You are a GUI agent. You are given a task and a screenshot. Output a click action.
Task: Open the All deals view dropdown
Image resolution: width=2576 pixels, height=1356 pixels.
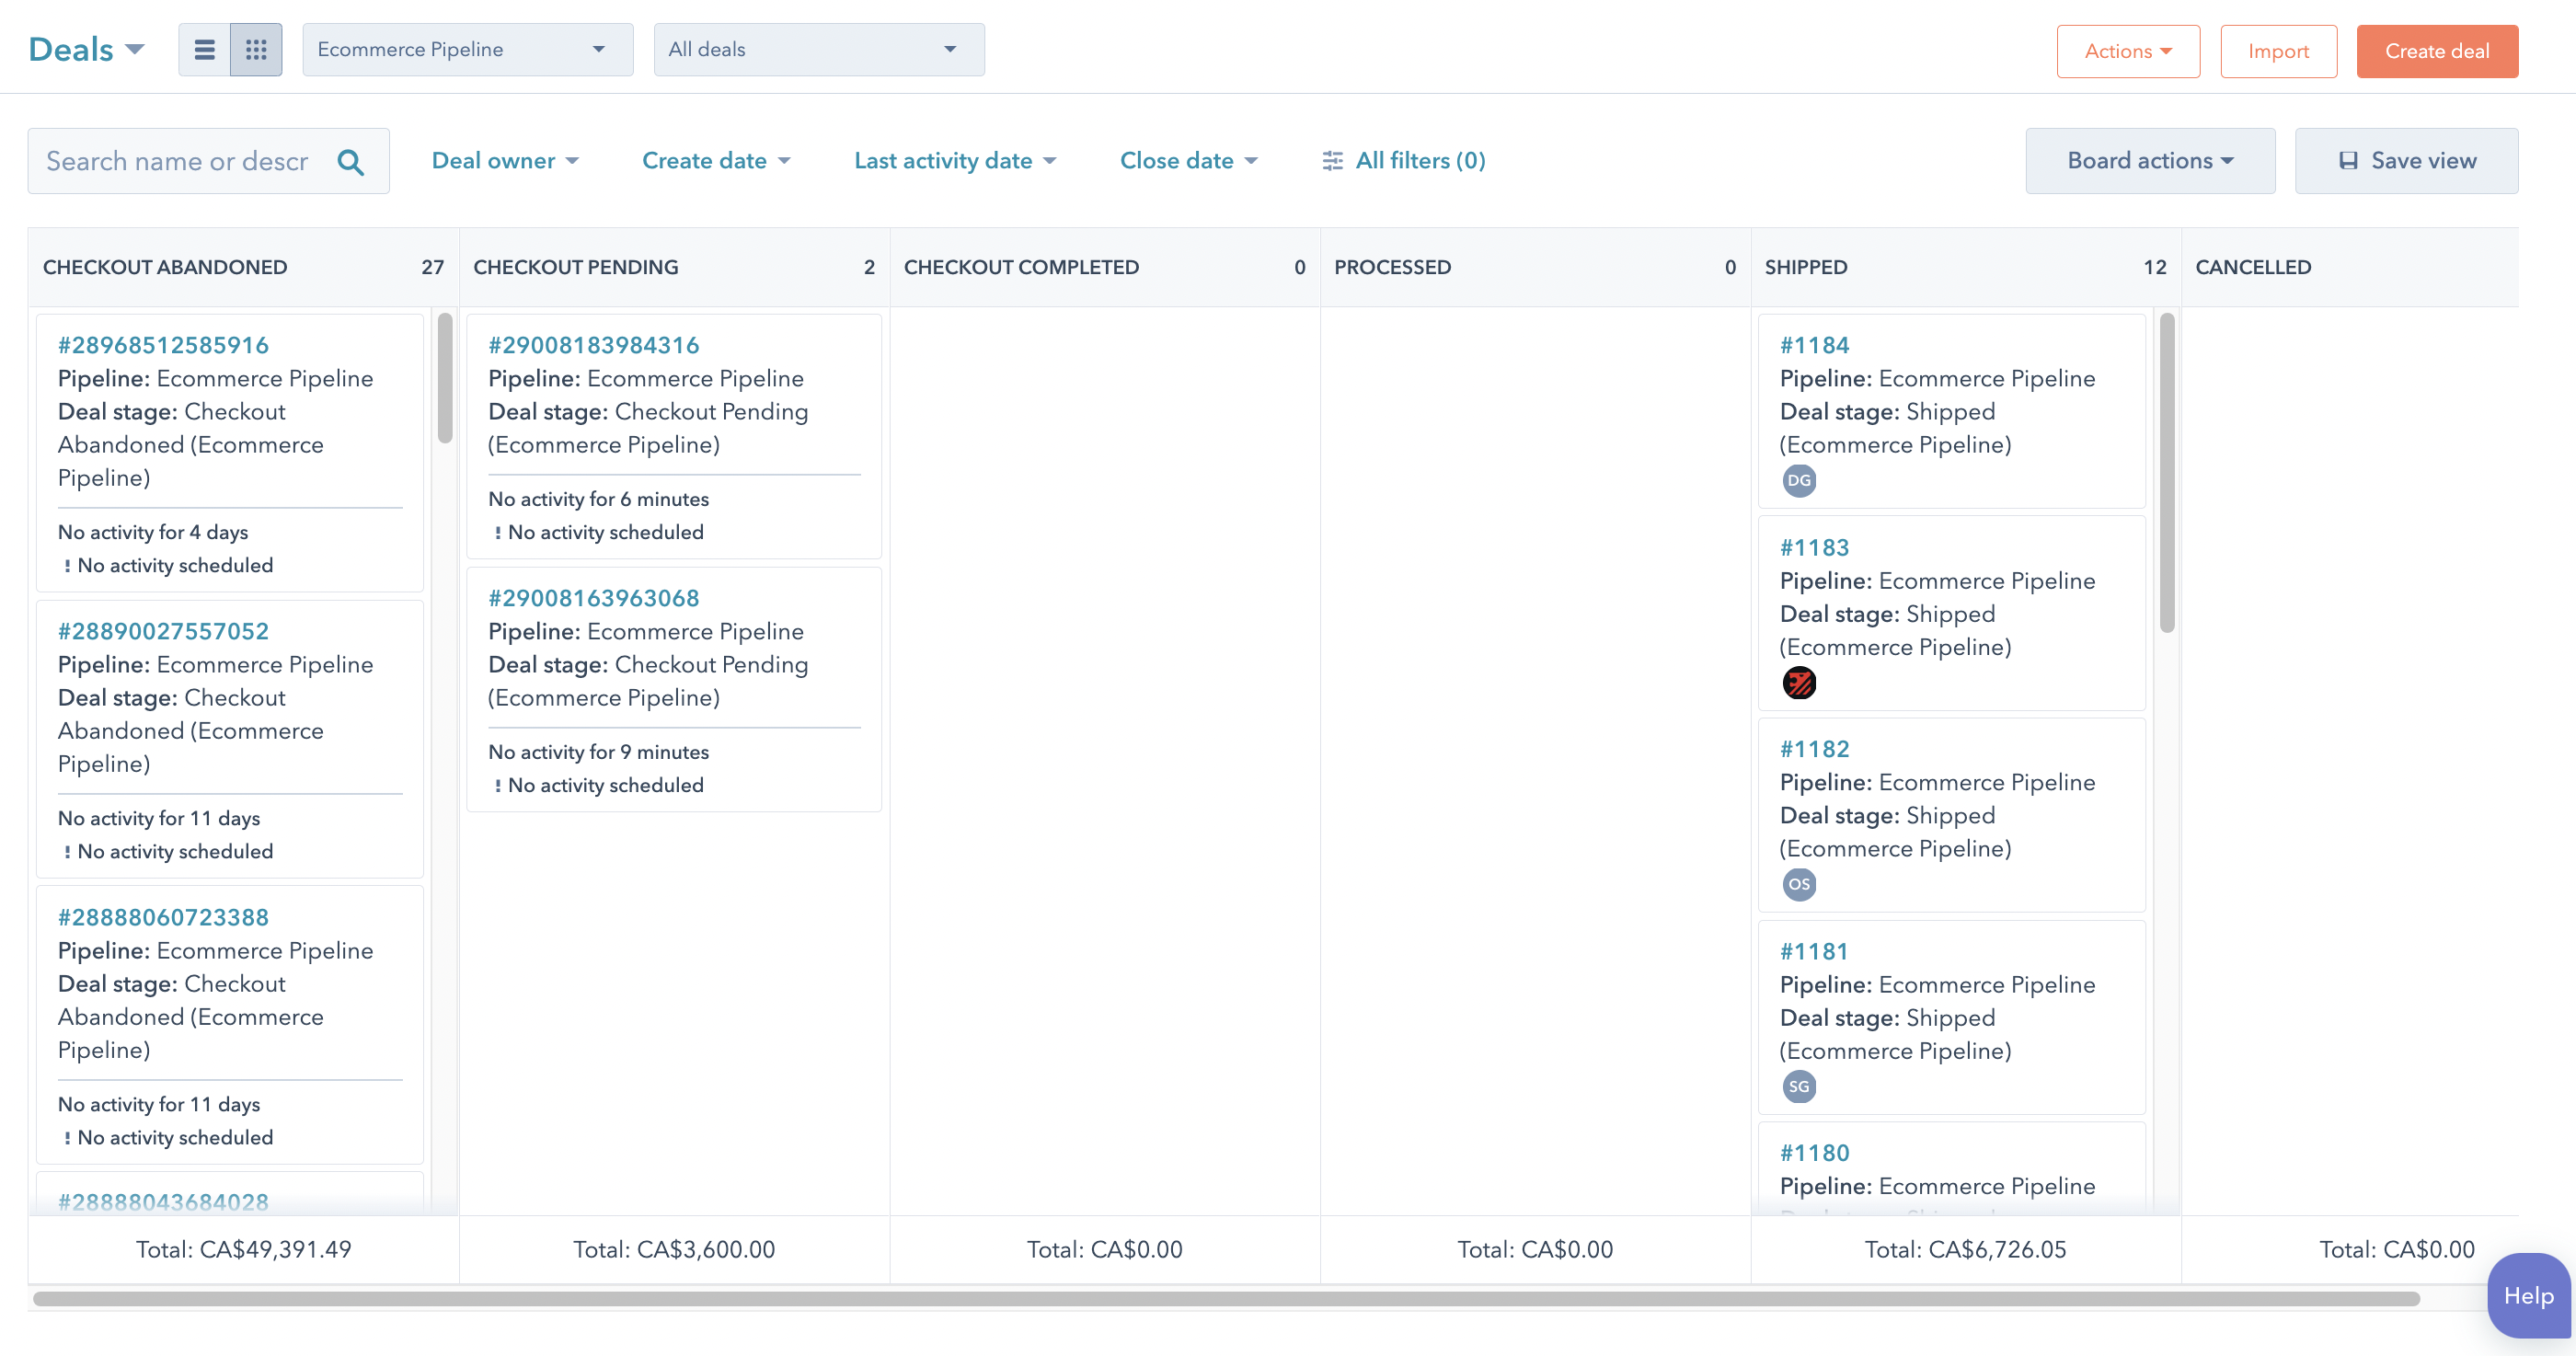tap(819, 50)
